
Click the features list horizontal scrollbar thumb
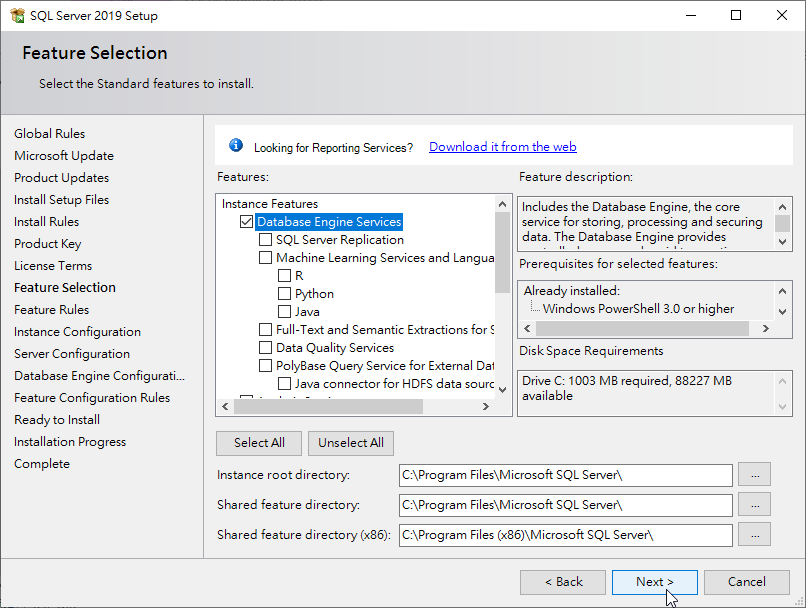pos(328,407)
